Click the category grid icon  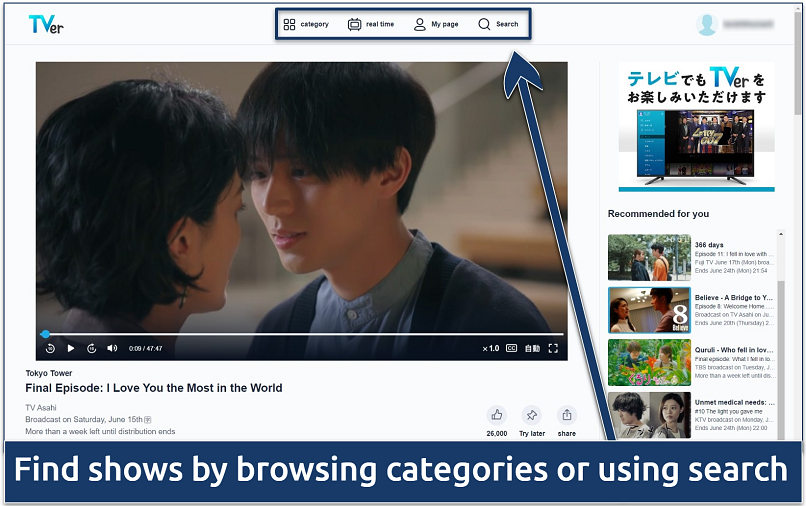tap(289, 24)
